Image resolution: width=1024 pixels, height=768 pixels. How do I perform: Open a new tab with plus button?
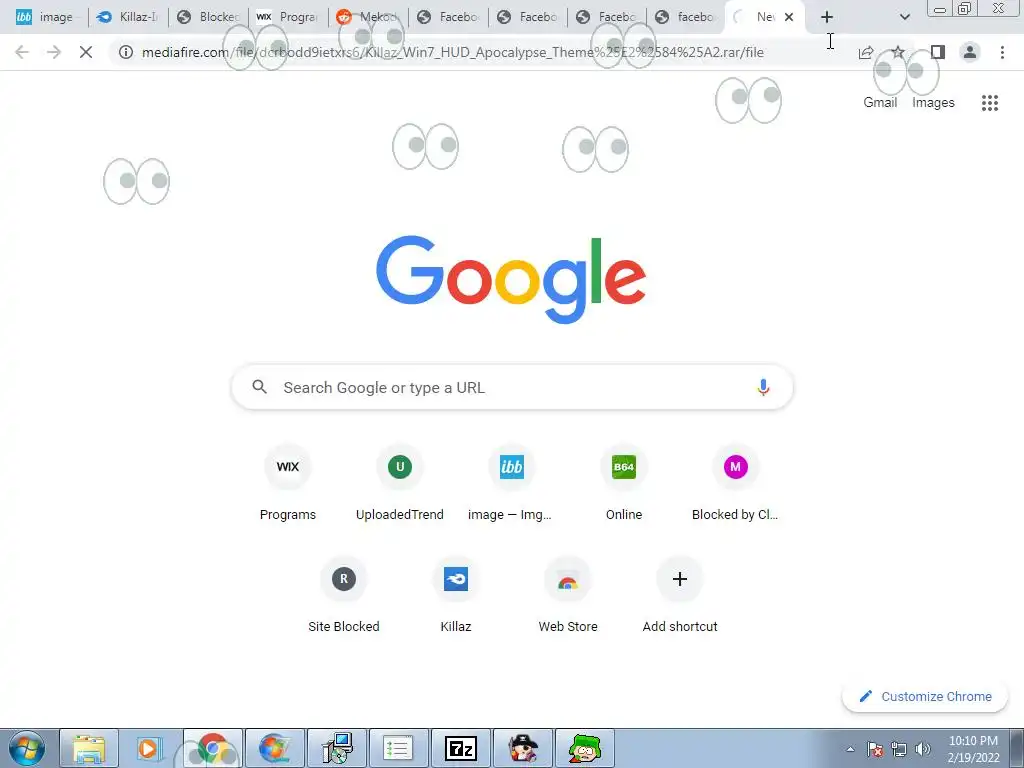coord(827,17)
